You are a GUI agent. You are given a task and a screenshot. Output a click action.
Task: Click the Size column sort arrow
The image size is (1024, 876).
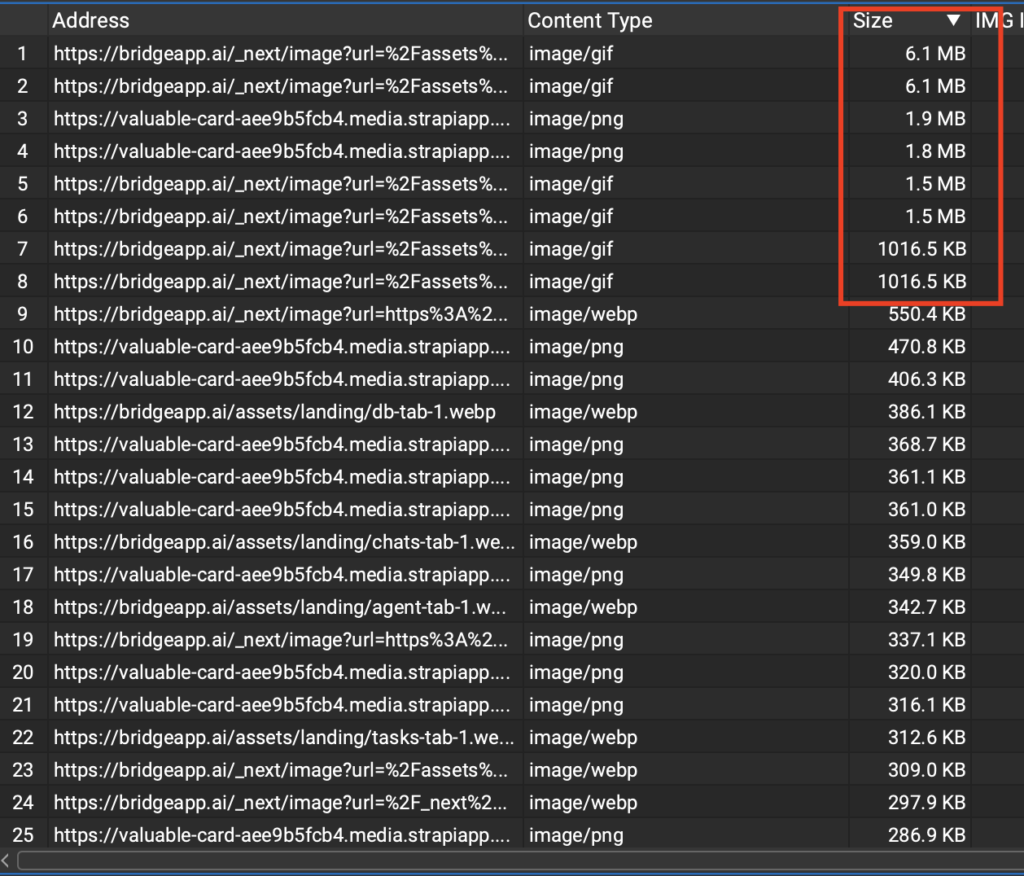point(953,20)
